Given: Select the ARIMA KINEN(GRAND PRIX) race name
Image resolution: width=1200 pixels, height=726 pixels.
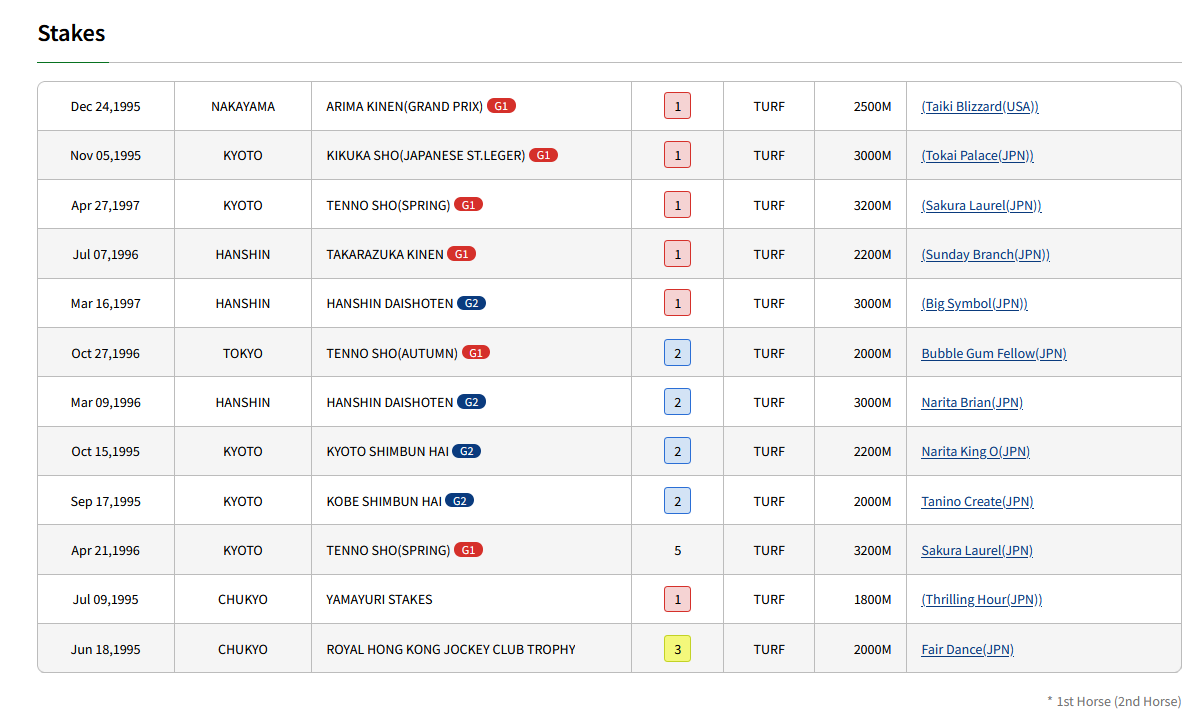Looking at the screenshot, I should click(x=405, y=106).
